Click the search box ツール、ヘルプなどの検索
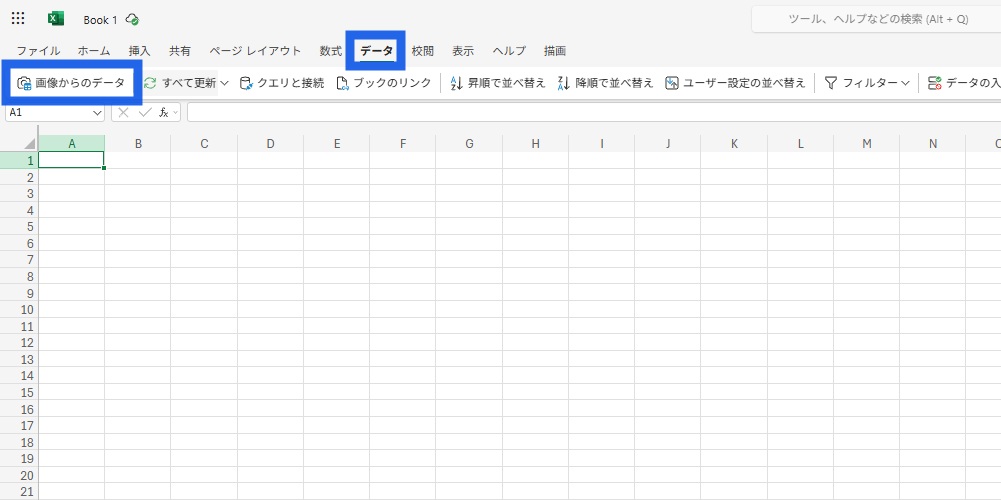Viewport: 1001px width, 500px height. click(x=876, y=19)
